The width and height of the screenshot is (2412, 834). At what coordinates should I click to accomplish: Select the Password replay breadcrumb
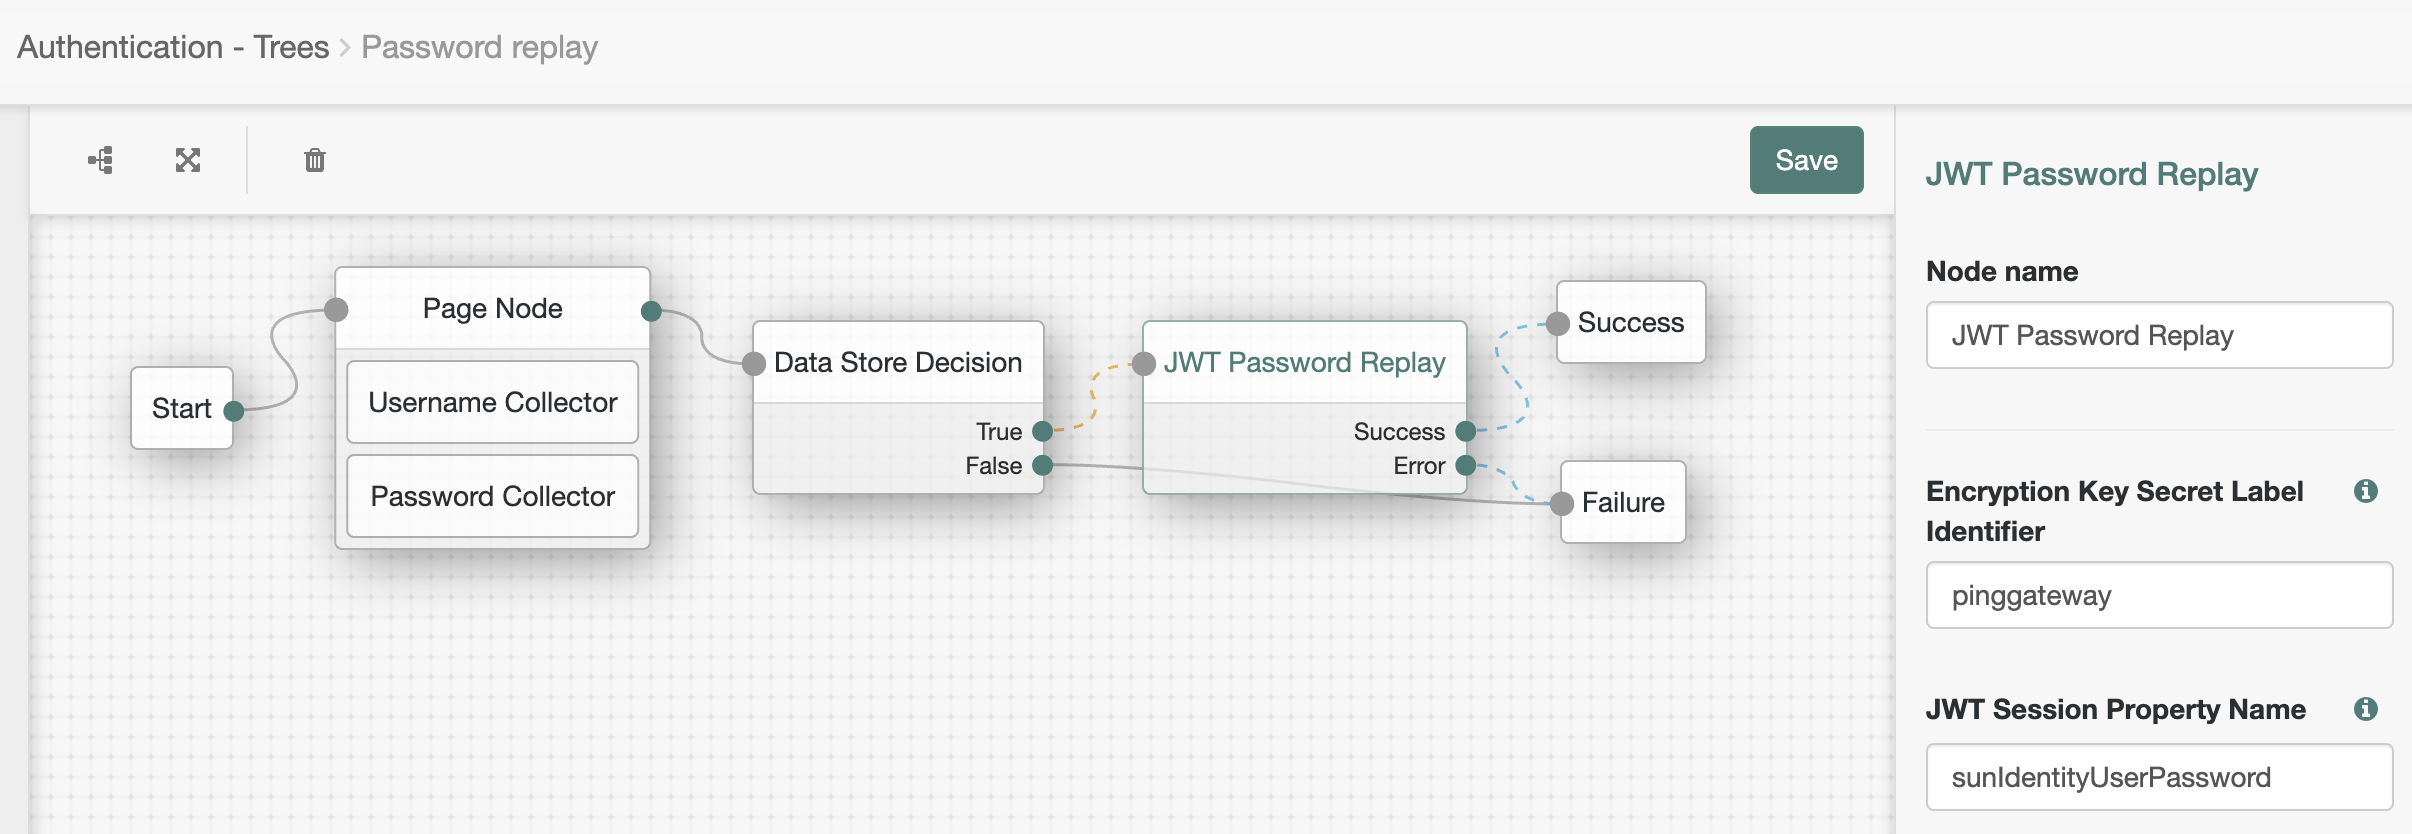[480, 46]
